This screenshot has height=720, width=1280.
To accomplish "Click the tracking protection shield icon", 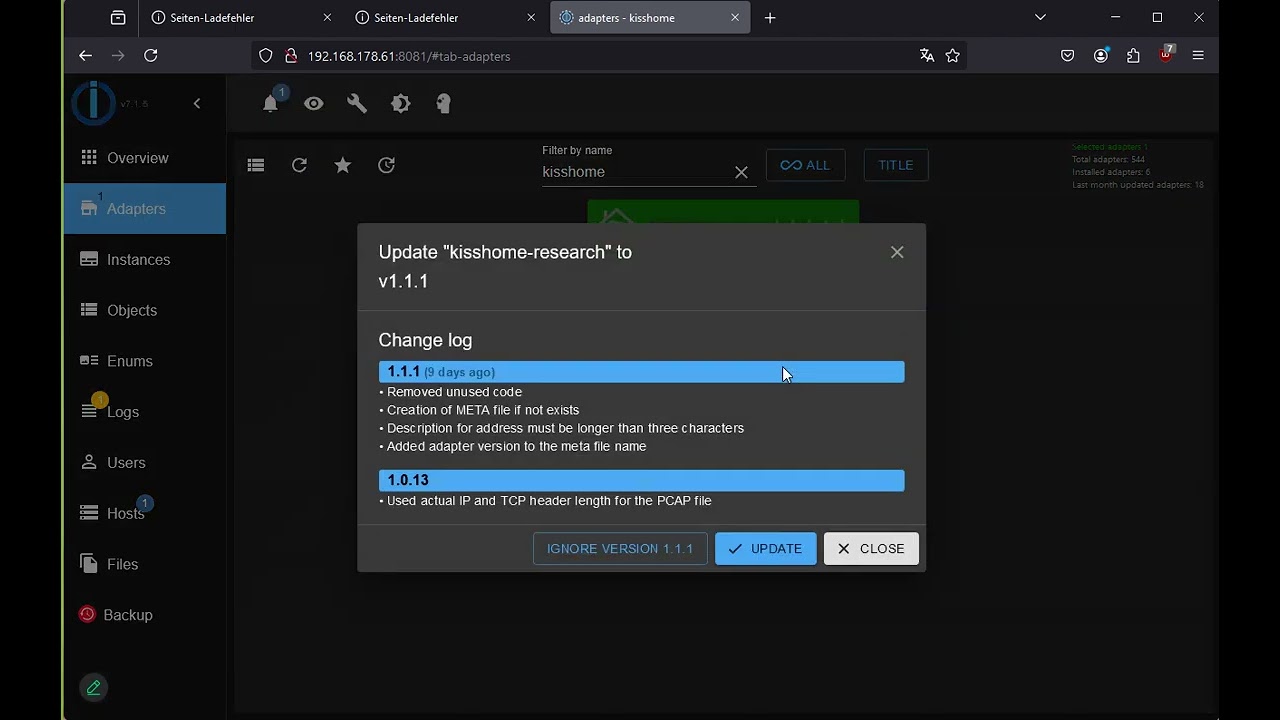I will pyautogui.click(x=266, y=56).
